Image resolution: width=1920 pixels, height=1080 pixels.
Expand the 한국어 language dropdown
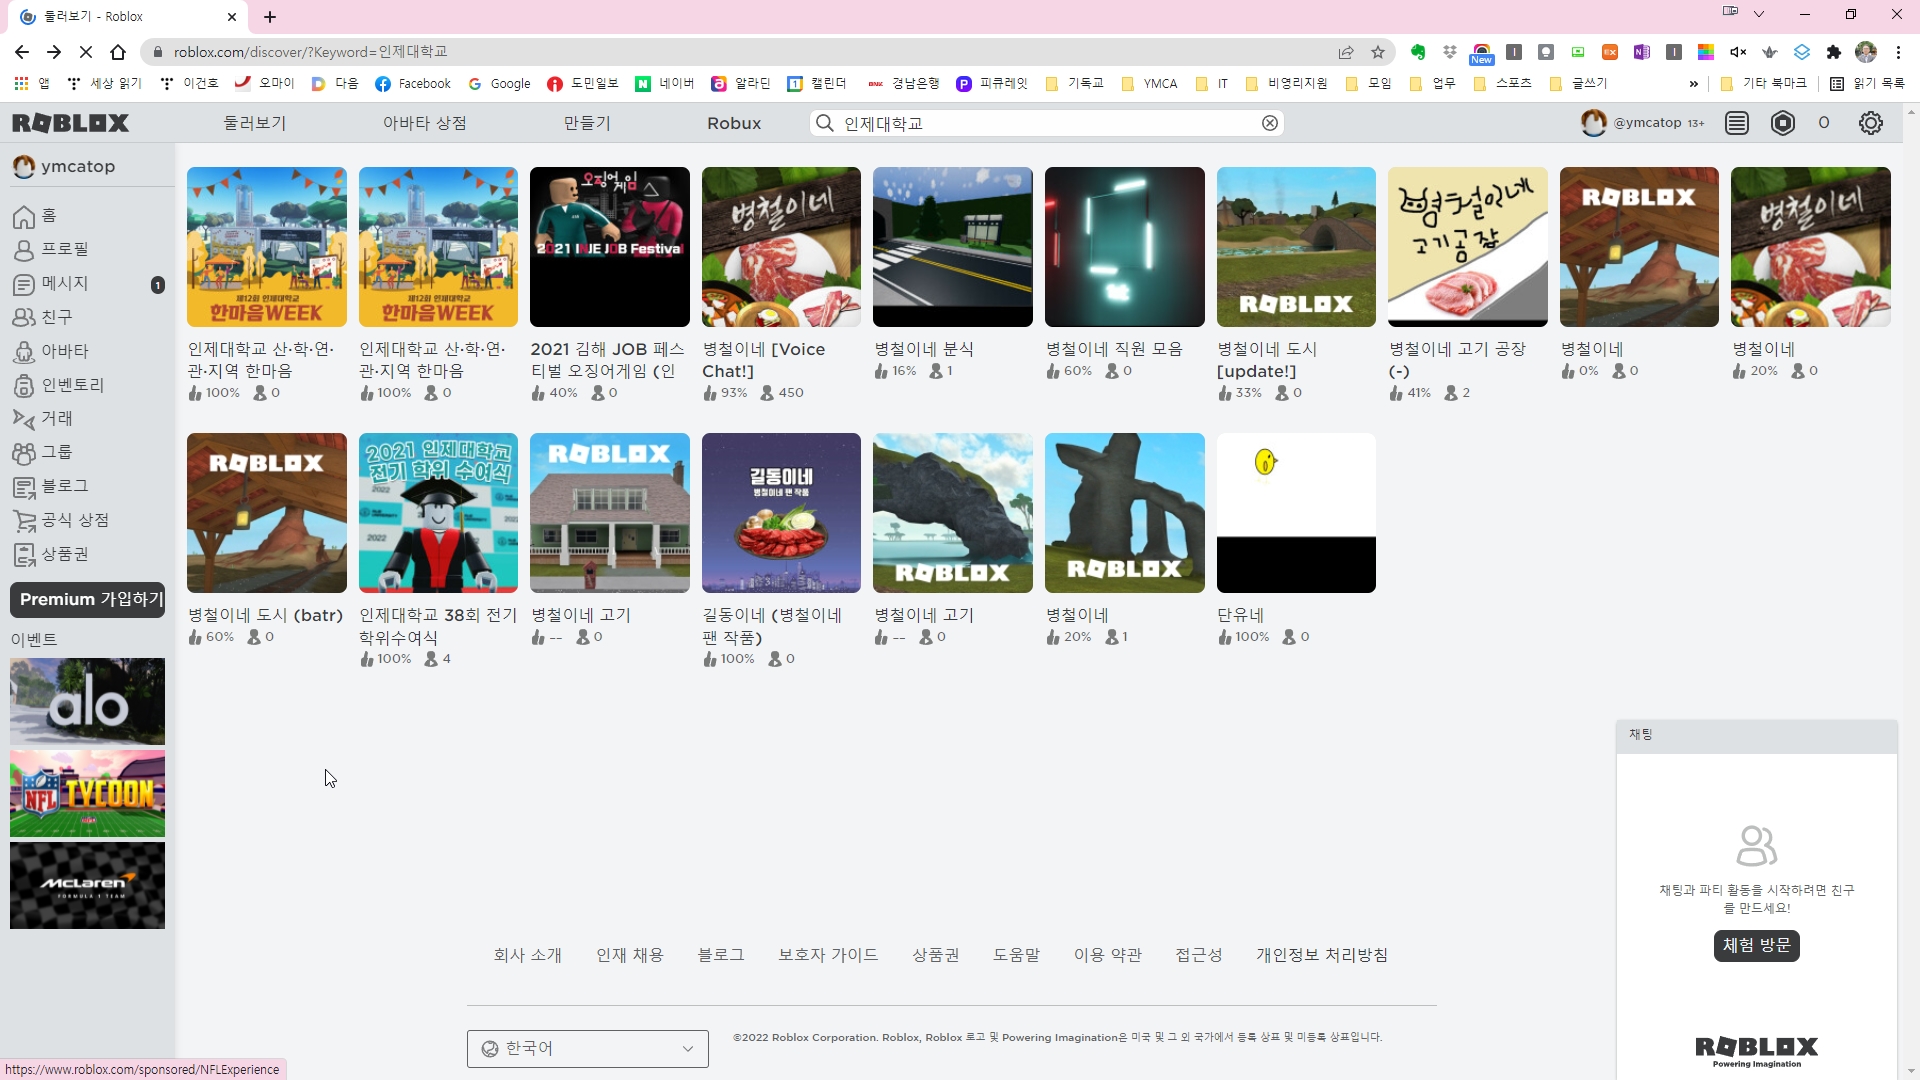click(587, 1048)
